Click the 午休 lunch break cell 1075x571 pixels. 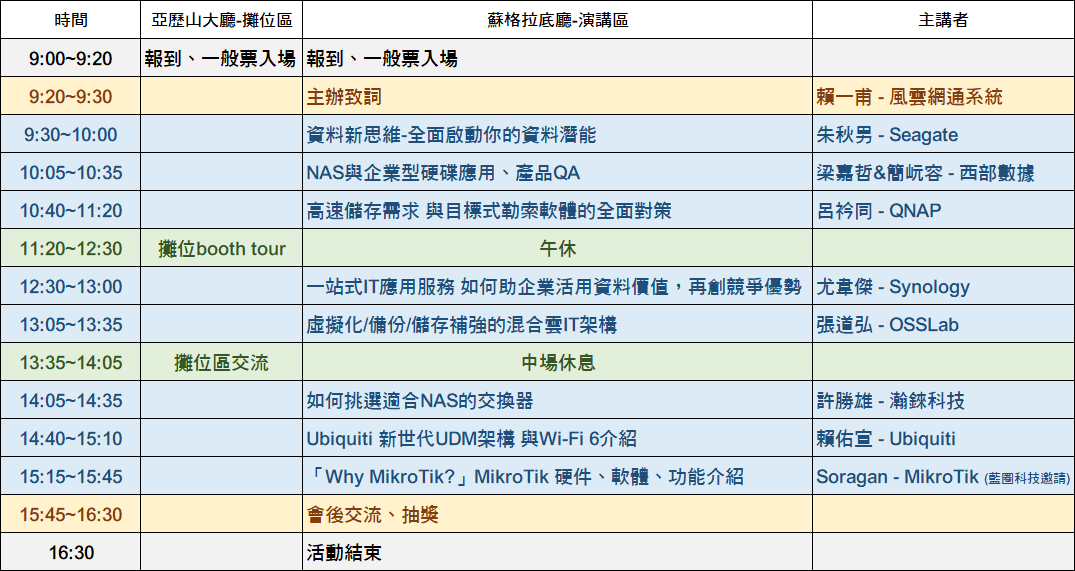(x=557, y=249)
